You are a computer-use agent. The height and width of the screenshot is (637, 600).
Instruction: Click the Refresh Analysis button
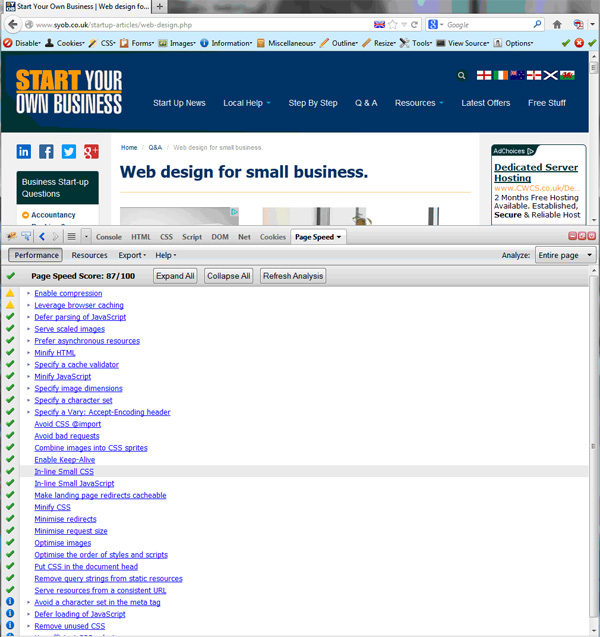[x=293, y=276]
